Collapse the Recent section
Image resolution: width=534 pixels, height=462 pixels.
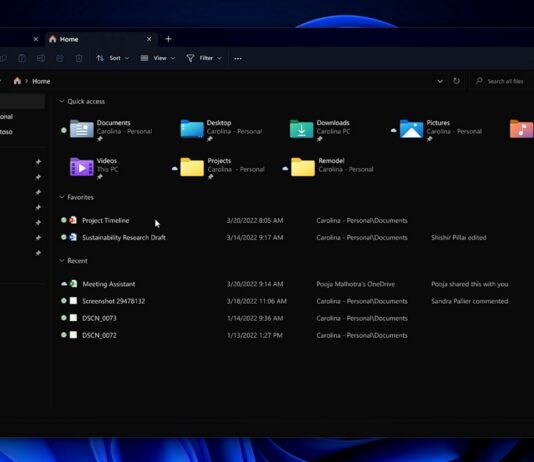pos(62,260)
